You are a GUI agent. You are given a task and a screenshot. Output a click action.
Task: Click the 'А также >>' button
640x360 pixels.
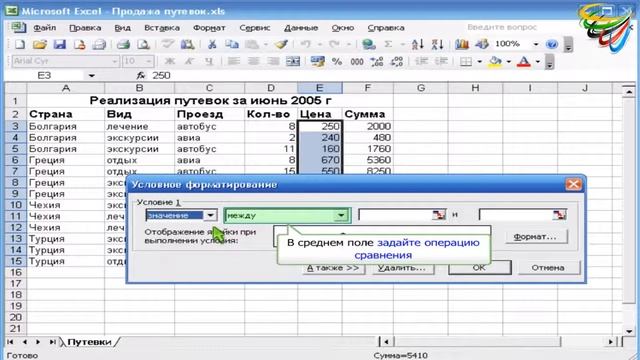coord(333,268)
